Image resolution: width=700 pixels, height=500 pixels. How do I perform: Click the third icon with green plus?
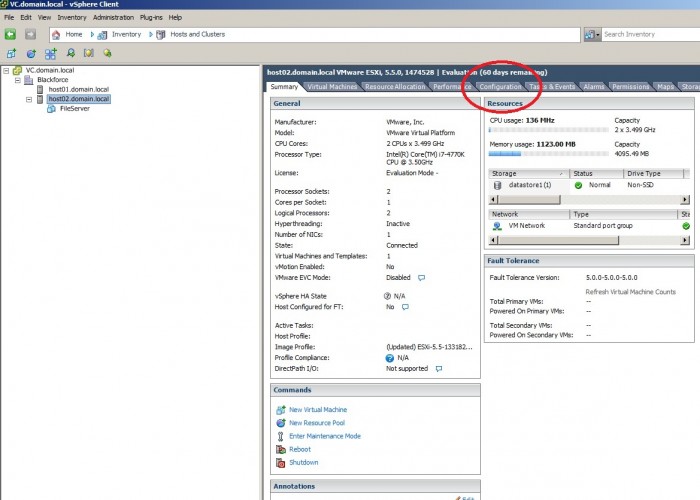[x=50, y=54]
